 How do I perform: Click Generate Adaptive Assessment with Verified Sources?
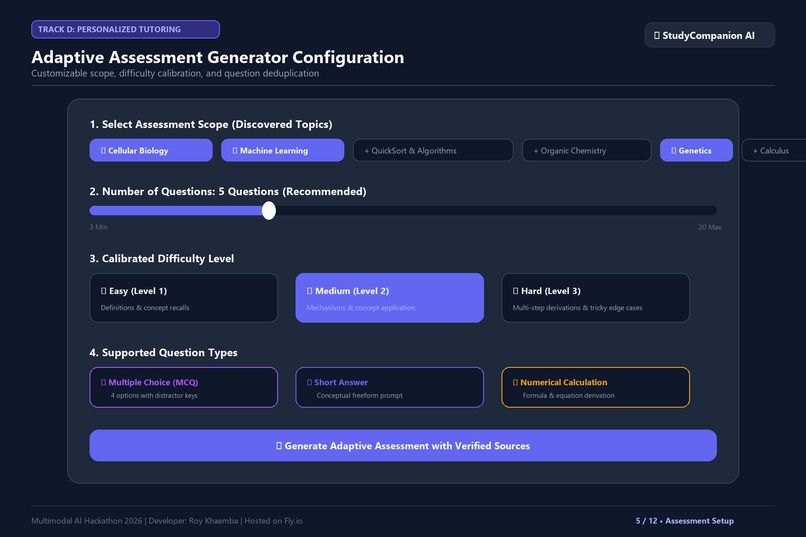point(403,445)
